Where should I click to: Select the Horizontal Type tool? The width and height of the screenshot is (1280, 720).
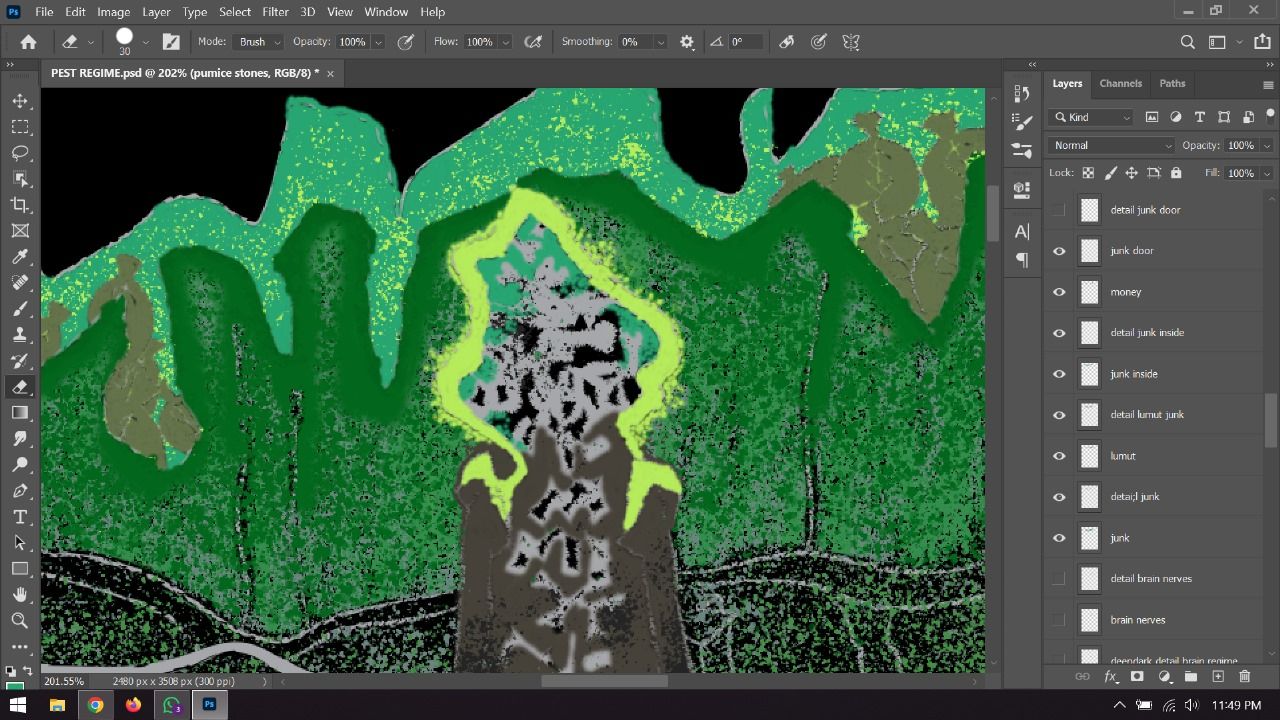(x=20, y=517)
